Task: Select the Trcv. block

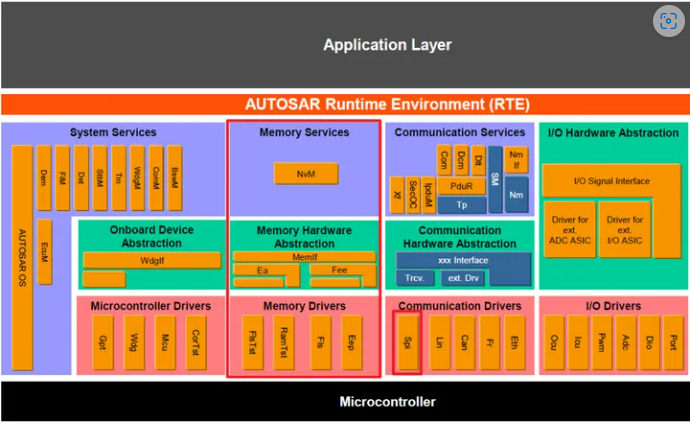Action: click(415, 278)
